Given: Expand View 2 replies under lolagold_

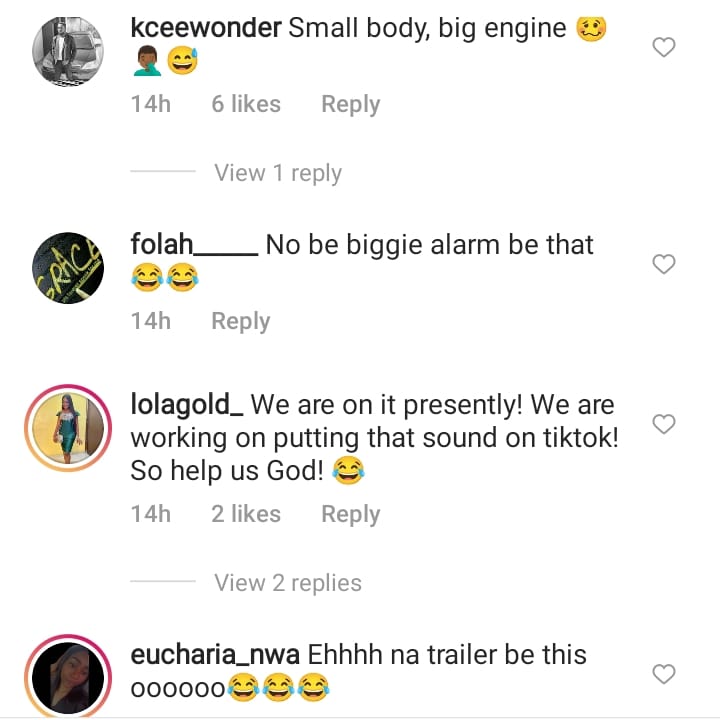Looking at the screenshot, I should click(x=287, y=583).
